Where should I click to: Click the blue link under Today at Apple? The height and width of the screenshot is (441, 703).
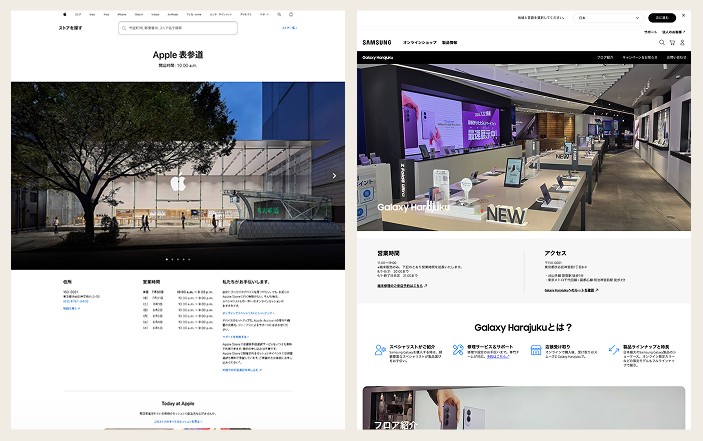pyautogui.click(x=178, y=421)
